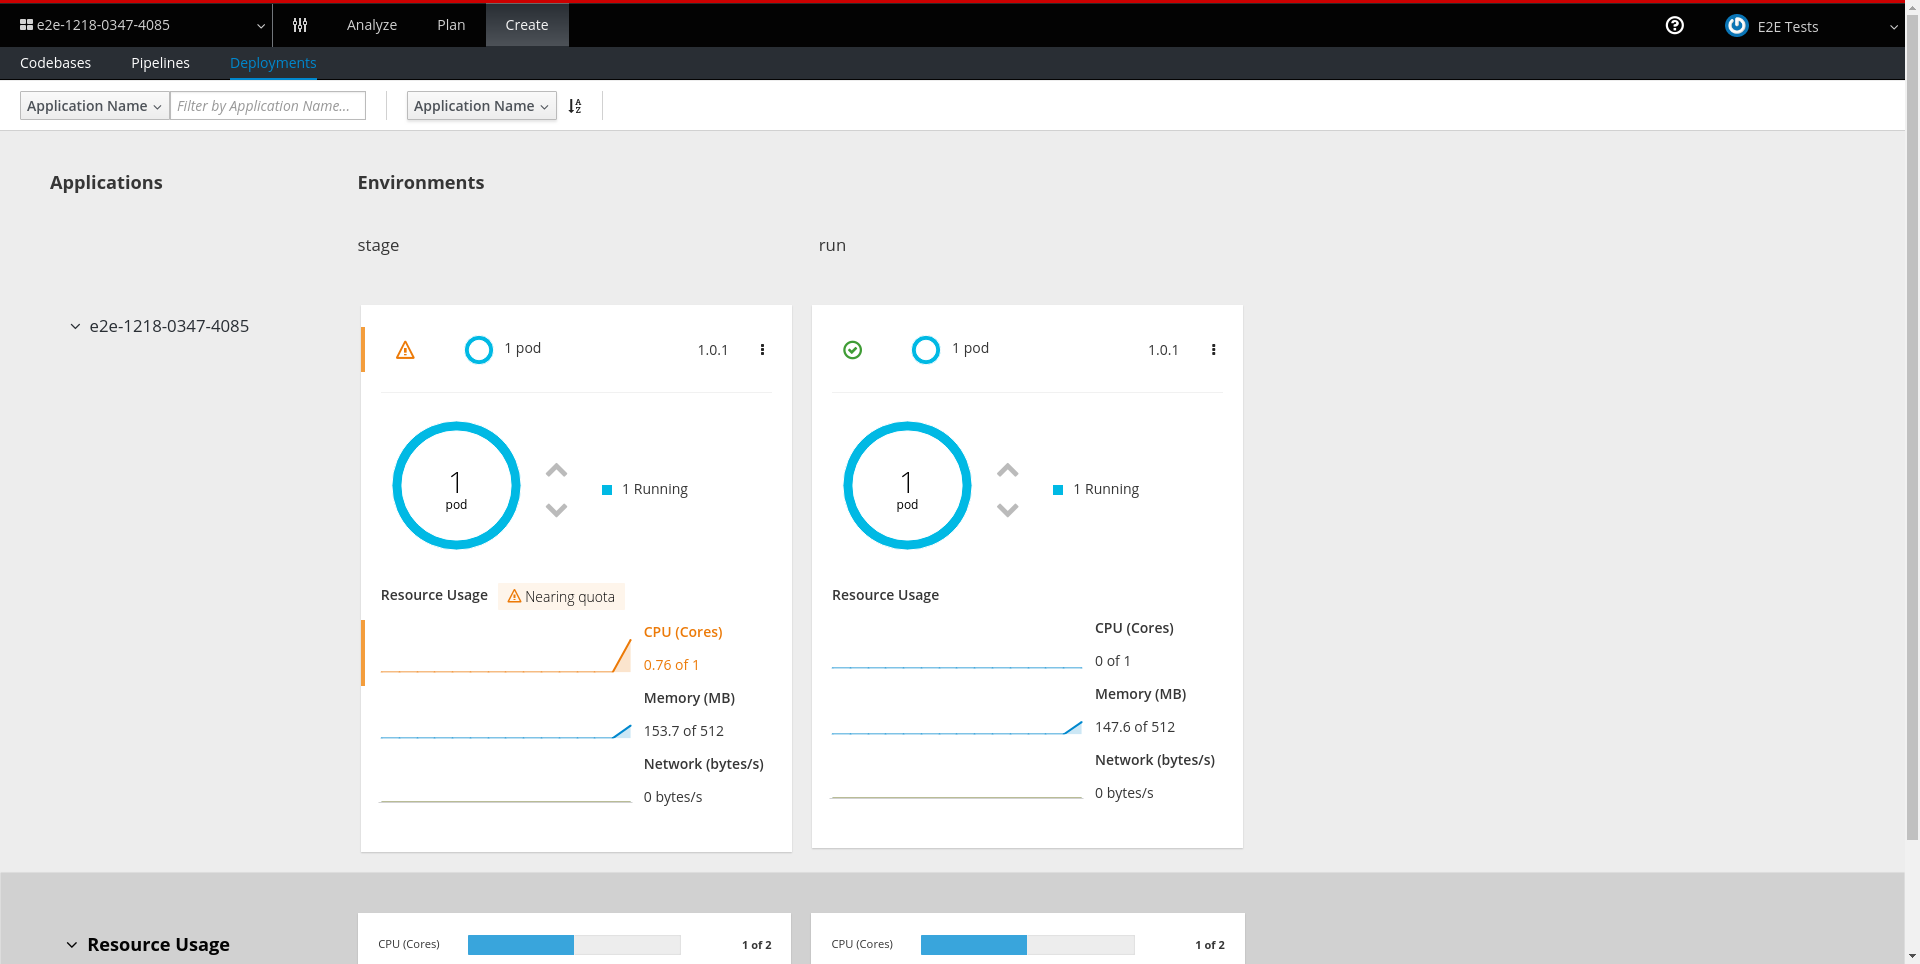The image size is (1920, 964).
Task: Open the help question mark icon
Action: pyautogui.click(x=1675, y=26)
